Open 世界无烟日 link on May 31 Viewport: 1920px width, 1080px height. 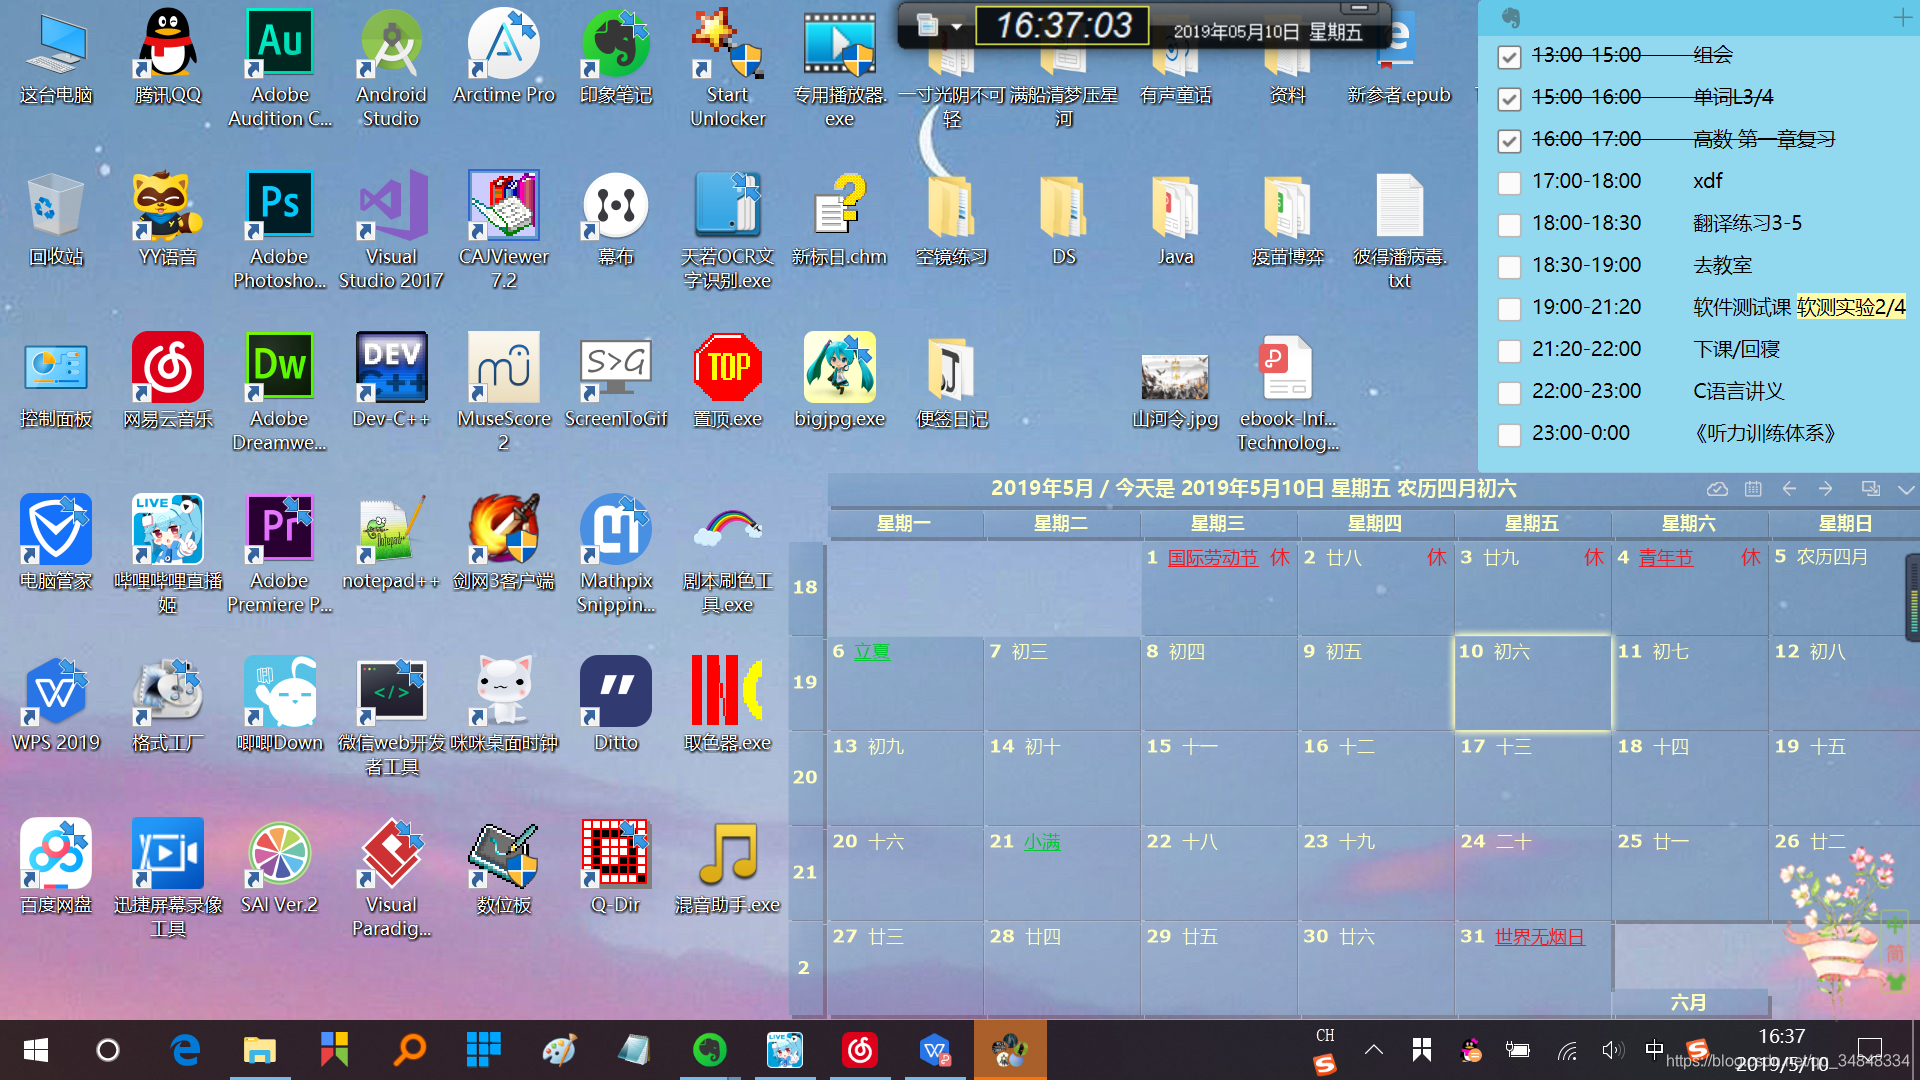(x=1539, y=937)
